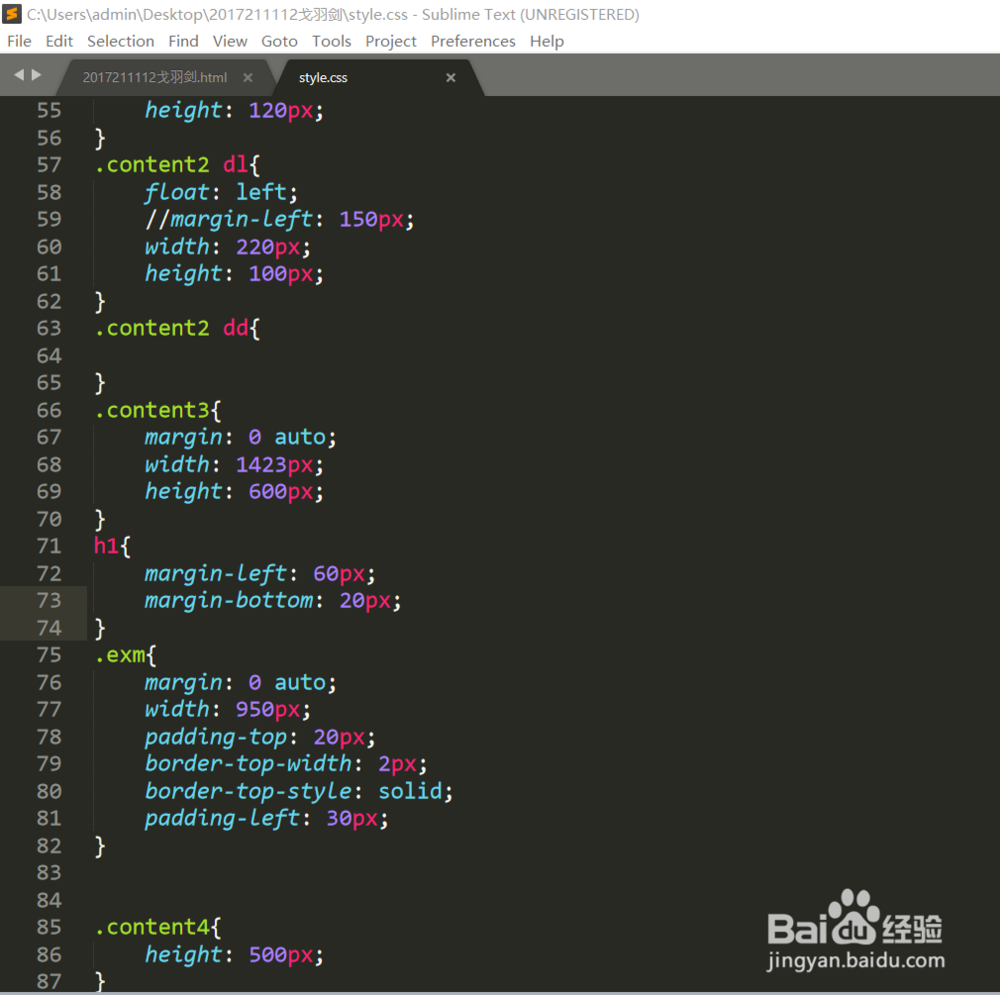Click line number 87 in the gutter
This screenshot has height=995, width=1000.
[49, 982]
